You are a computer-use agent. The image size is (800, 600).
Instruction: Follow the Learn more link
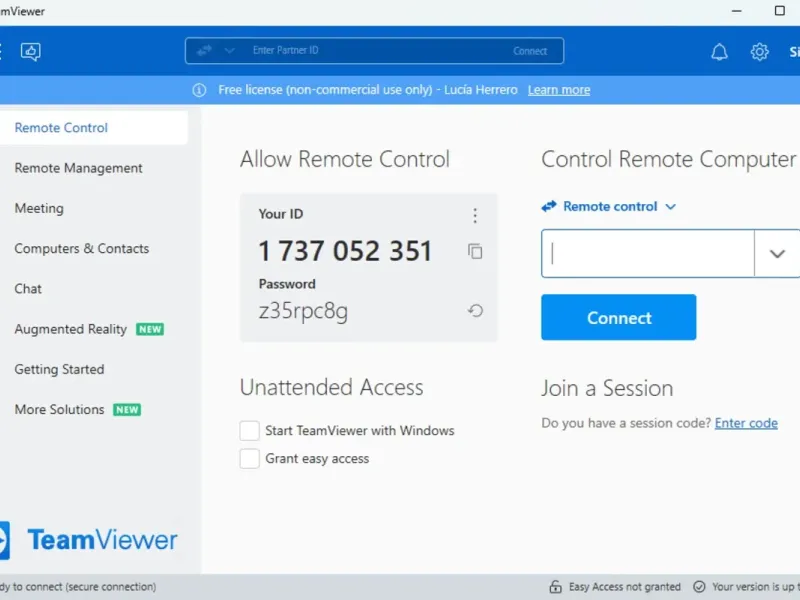559,90
